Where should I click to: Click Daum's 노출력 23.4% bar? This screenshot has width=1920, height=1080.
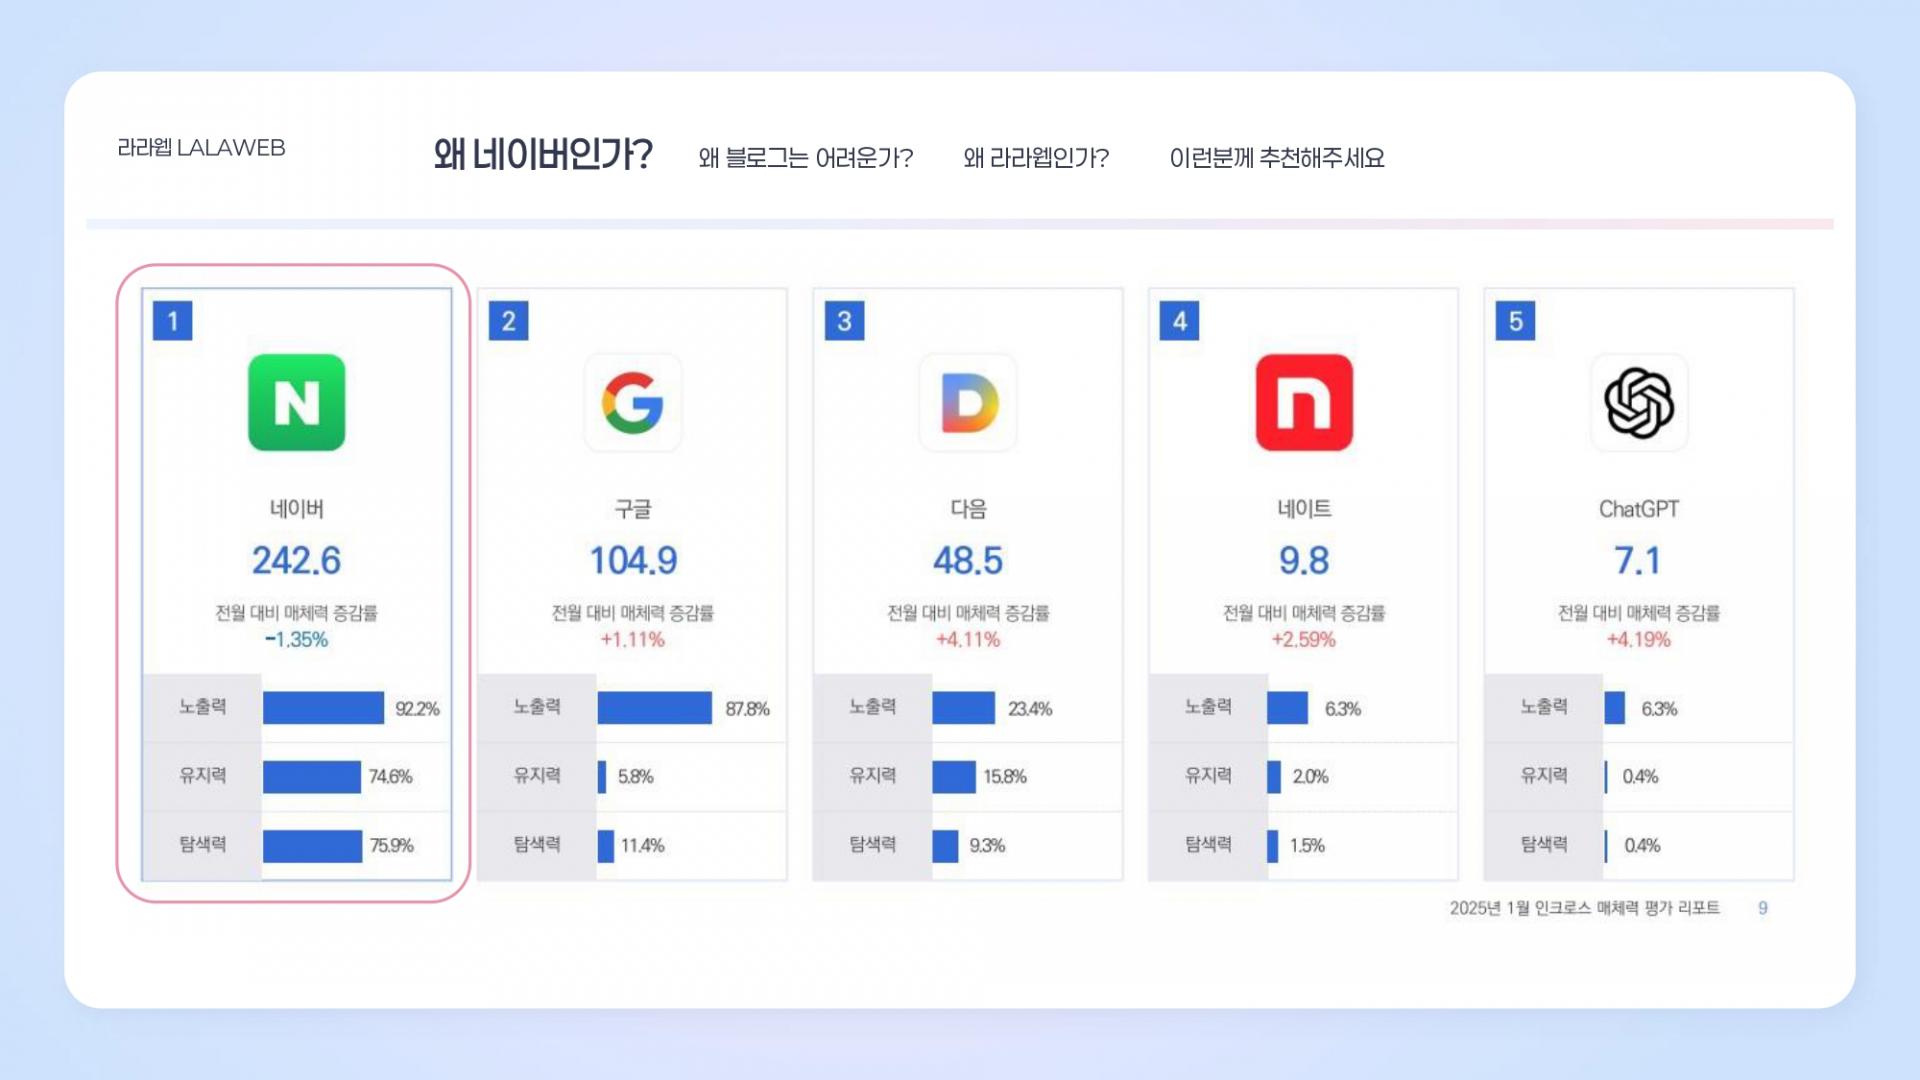964,708
